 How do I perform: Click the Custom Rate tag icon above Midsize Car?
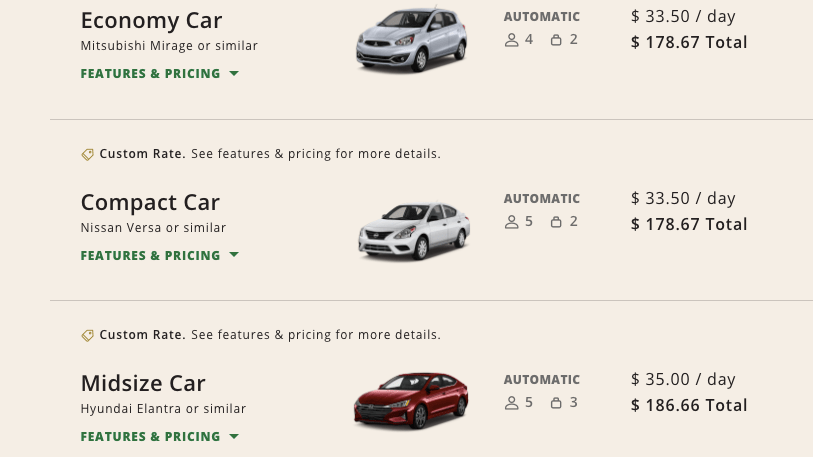[x=88, y=336]
